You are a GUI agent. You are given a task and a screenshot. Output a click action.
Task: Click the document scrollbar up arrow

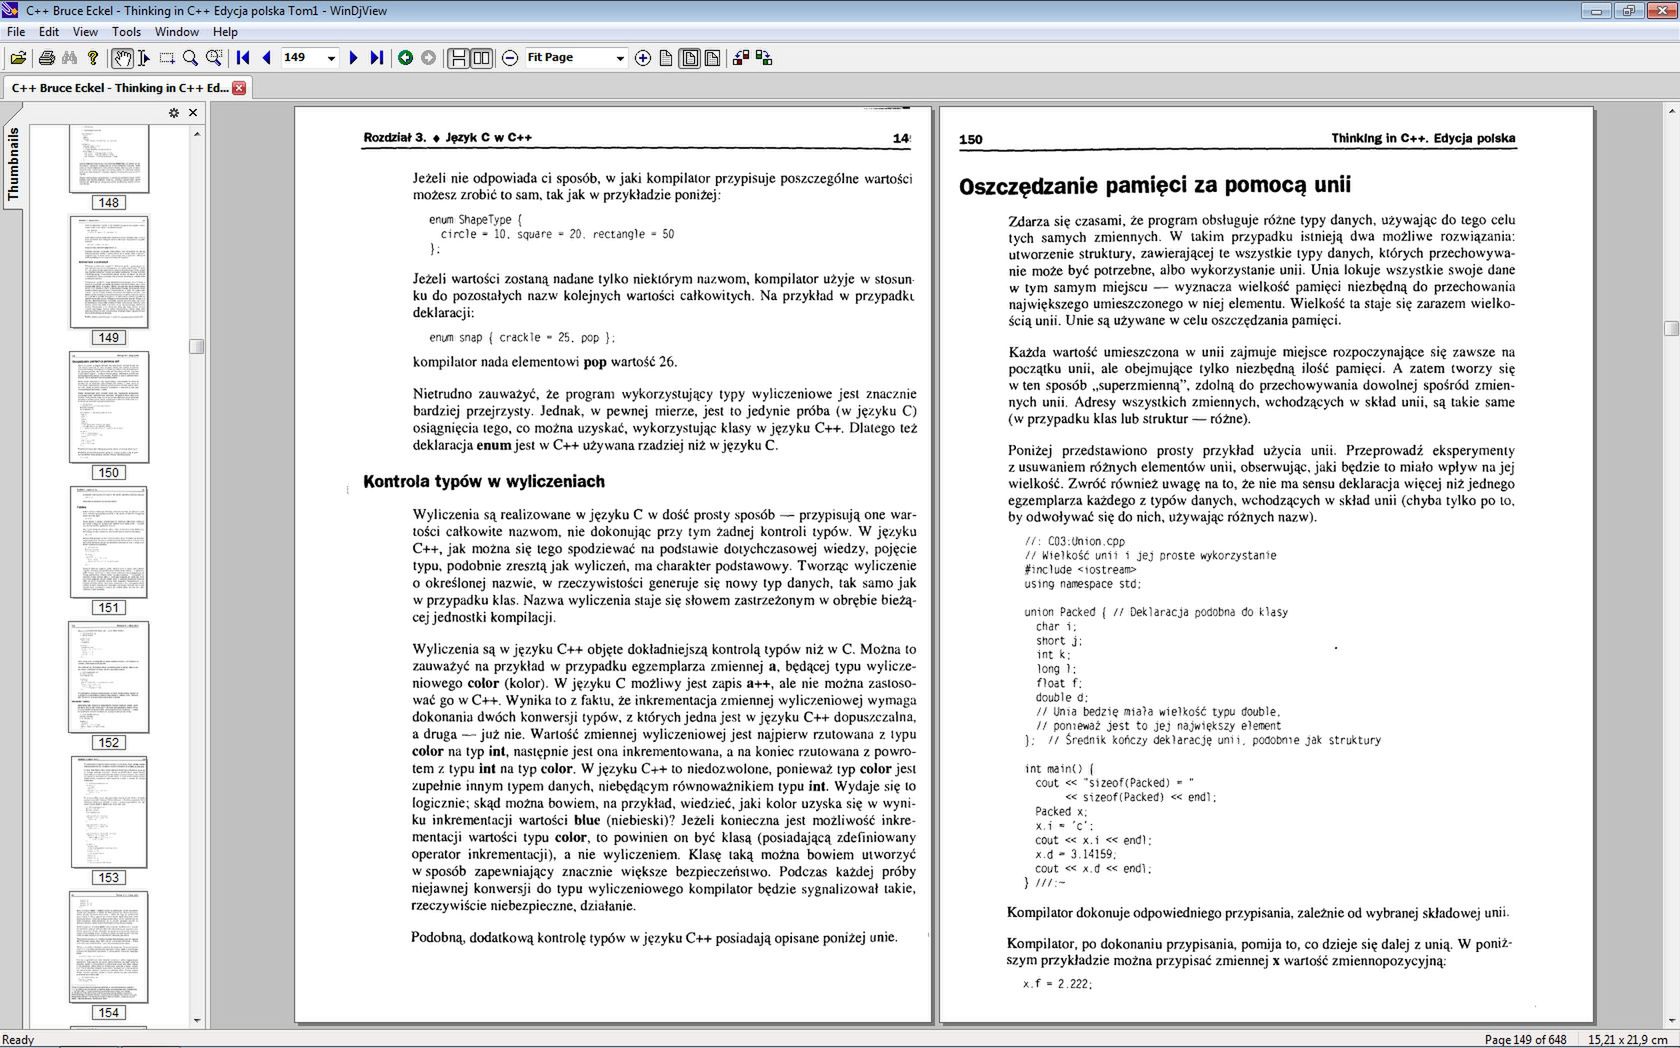coord(1671,110)
